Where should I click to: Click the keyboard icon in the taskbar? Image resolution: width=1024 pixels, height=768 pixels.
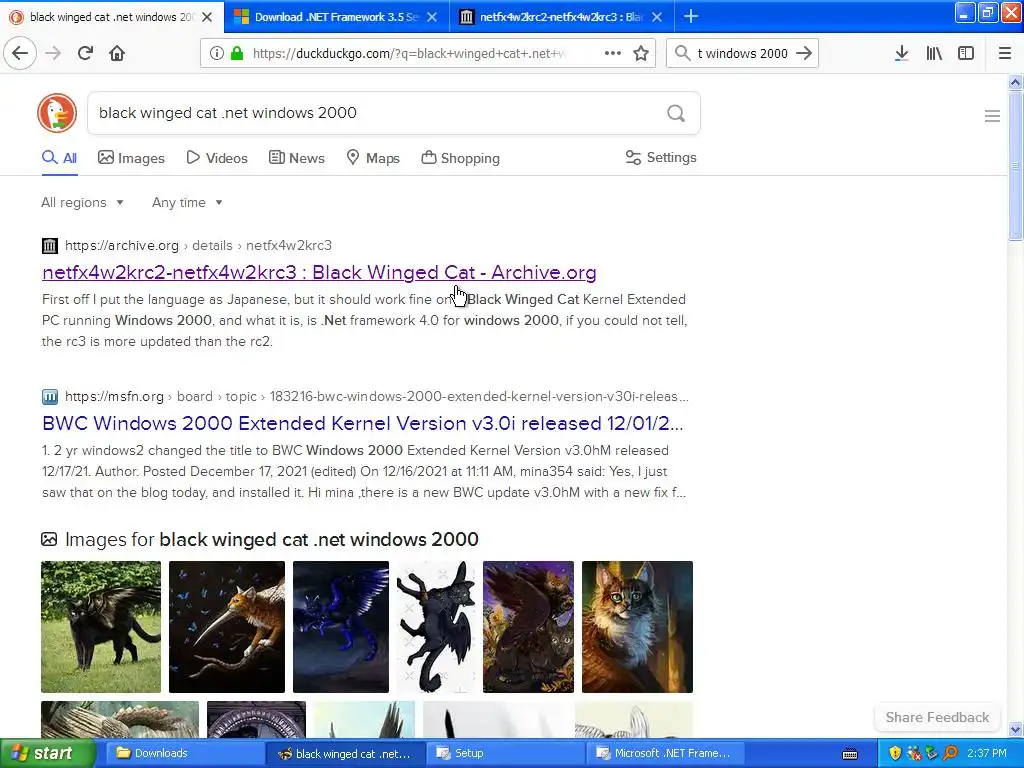850,754
